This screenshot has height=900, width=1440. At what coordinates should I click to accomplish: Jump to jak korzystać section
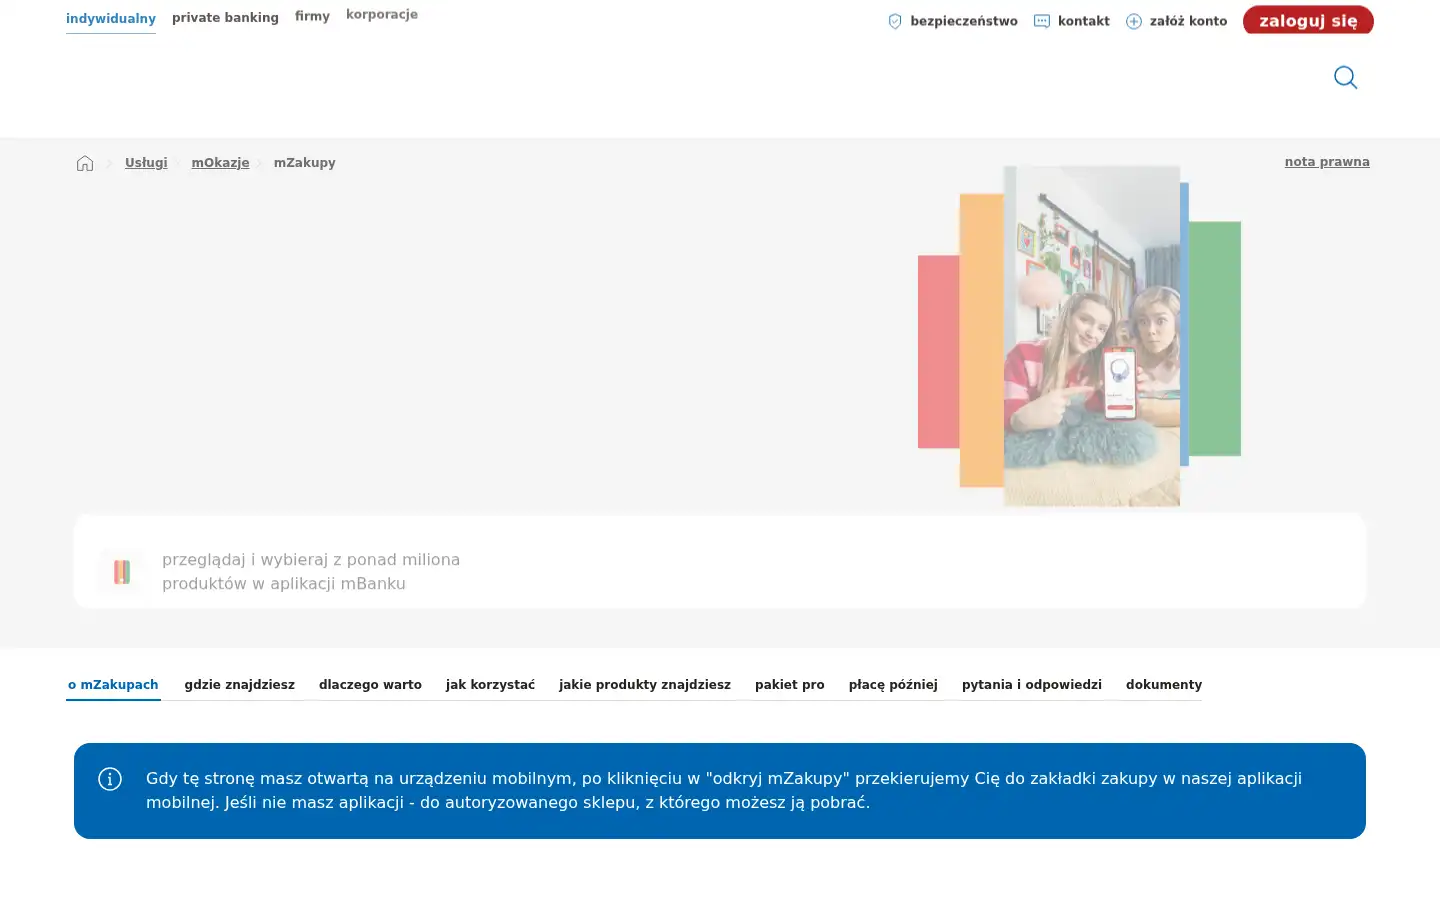coord(490,685)
